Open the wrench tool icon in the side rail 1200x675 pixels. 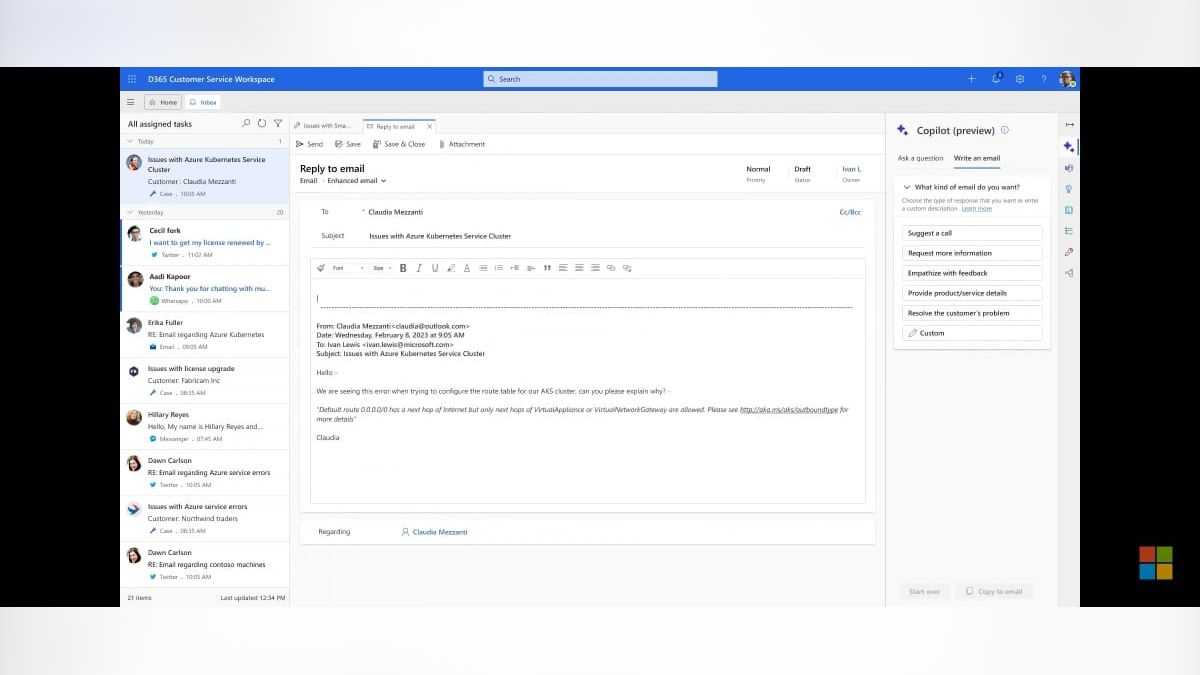pyautogui.click(x=1069, y=252)
